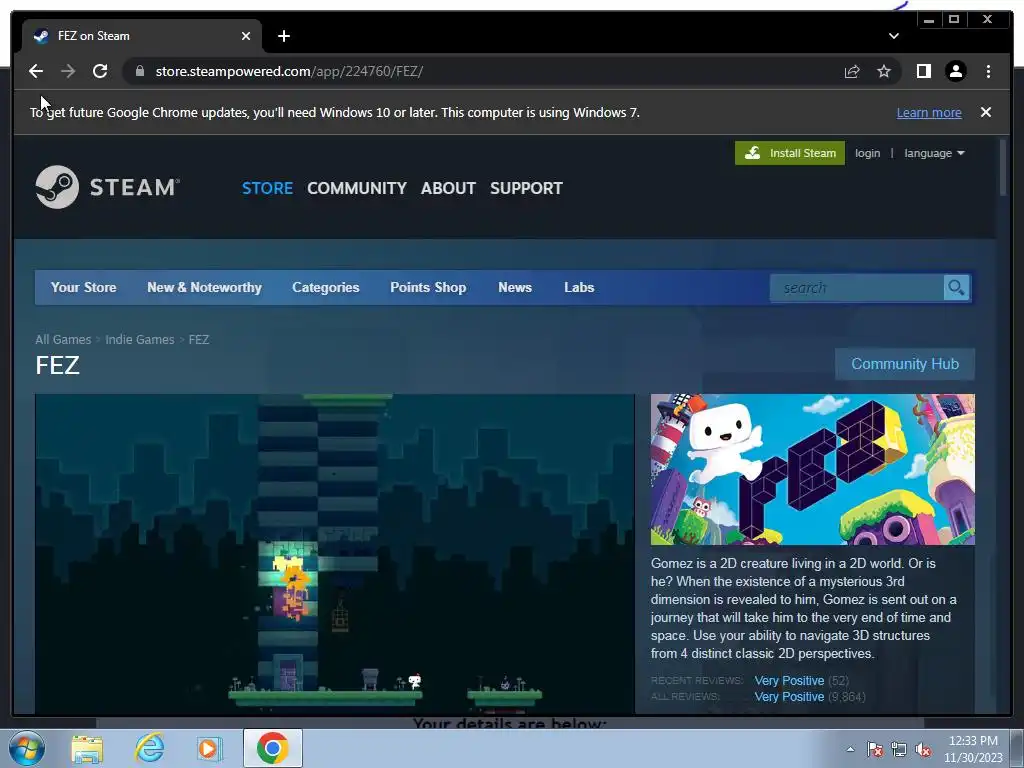Image resolution: width=1024 pixels, height=768 pixels.
Task: Open the Windows Start button
Action: [27, 748]
